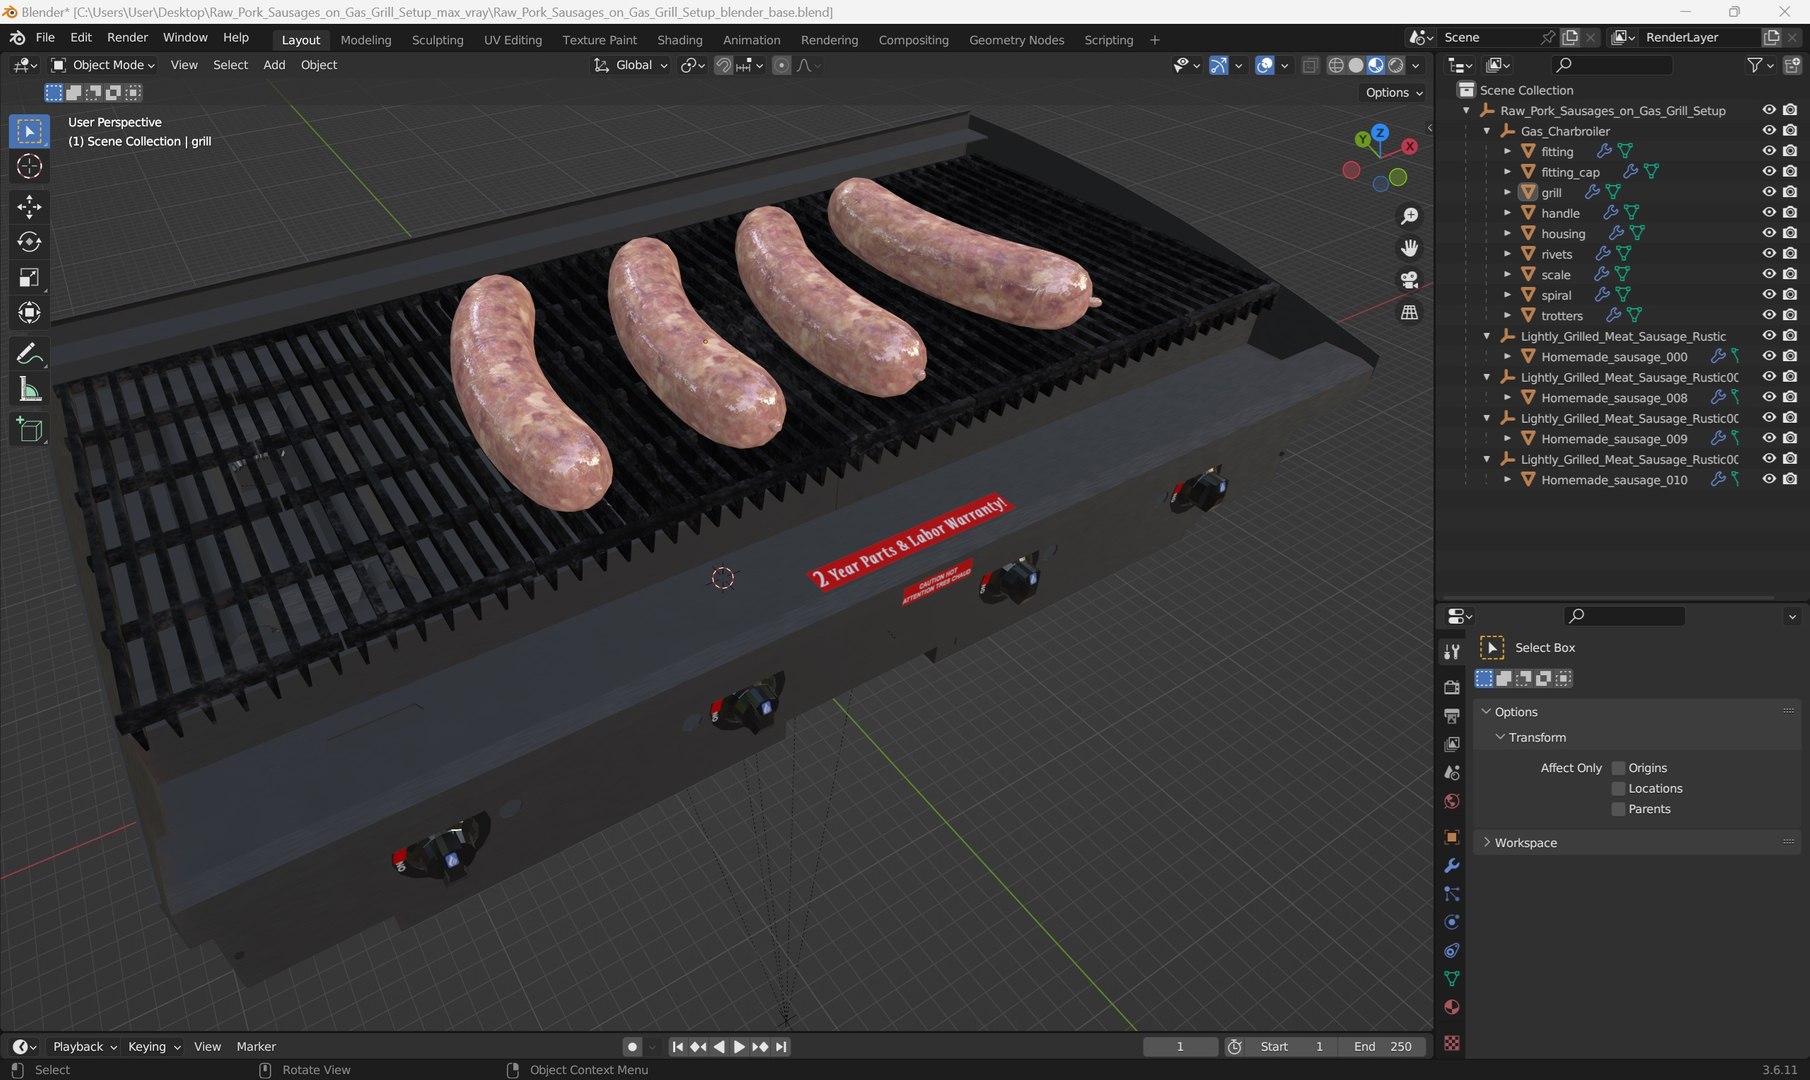Open the Object Mode dropdown
Screen dimensions: 1810x1080
coord(103,65)
